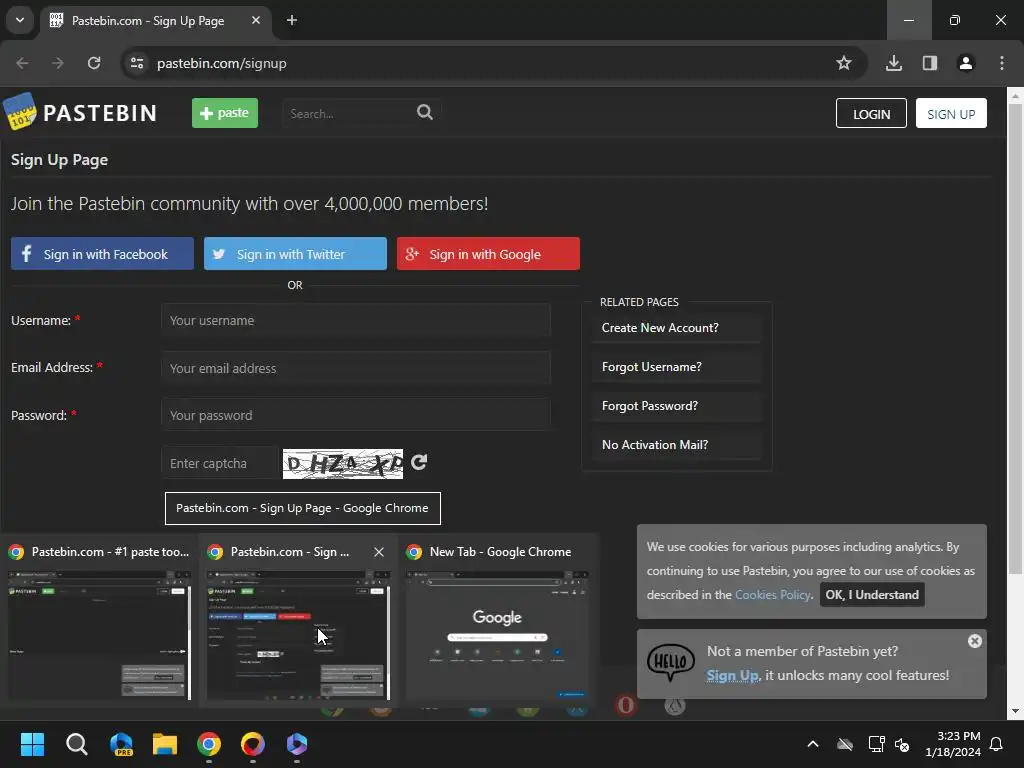
Task: Click the search magnifier icon in Pastebin header
Action: (424, 112)
